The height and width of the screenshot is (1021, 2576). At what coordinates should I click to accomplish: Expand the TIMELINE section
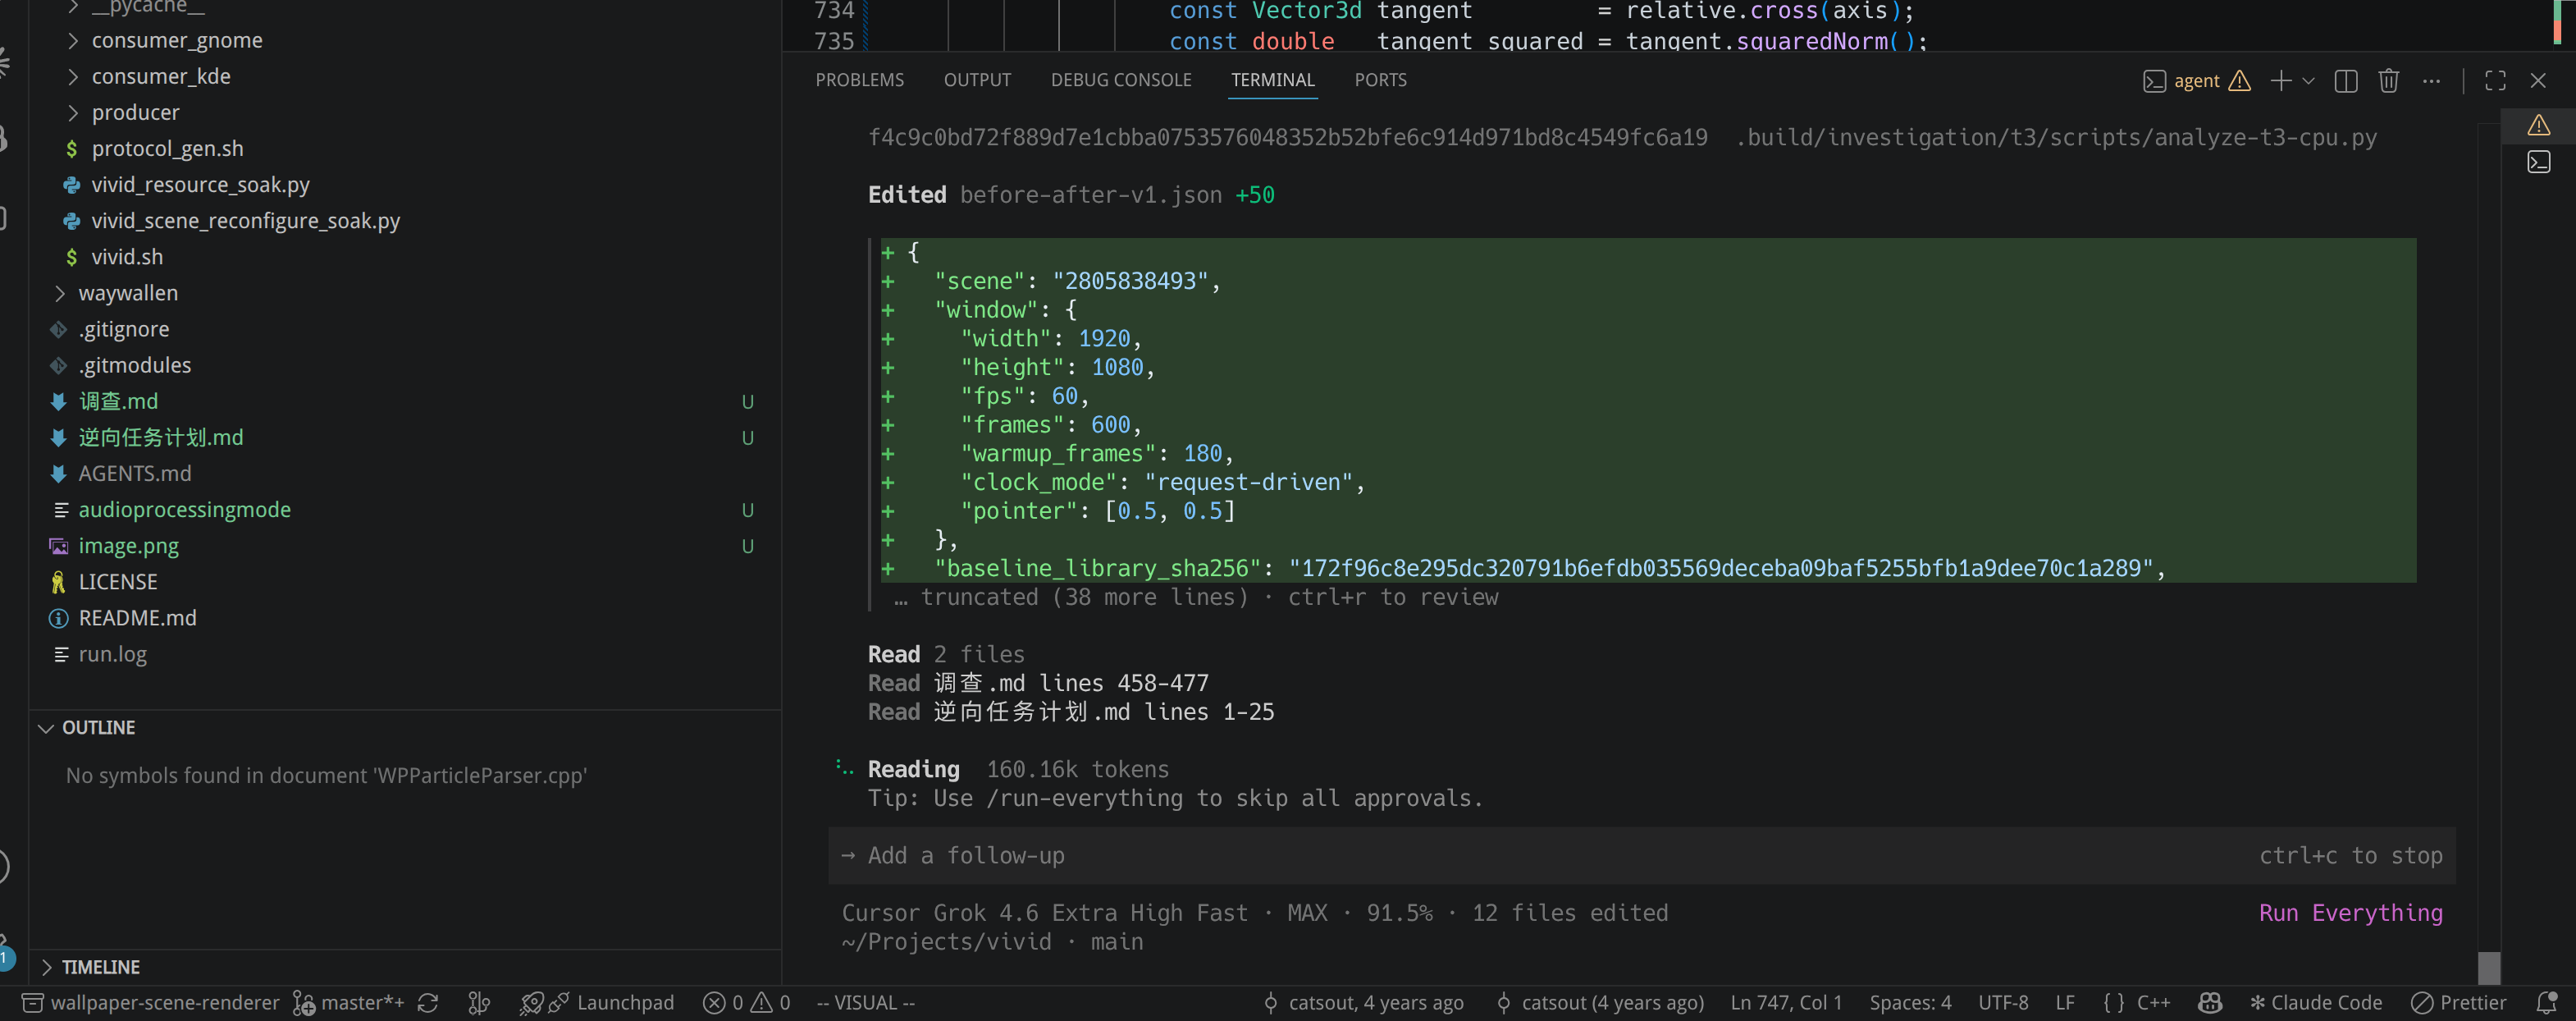click(x=100, y=967)
